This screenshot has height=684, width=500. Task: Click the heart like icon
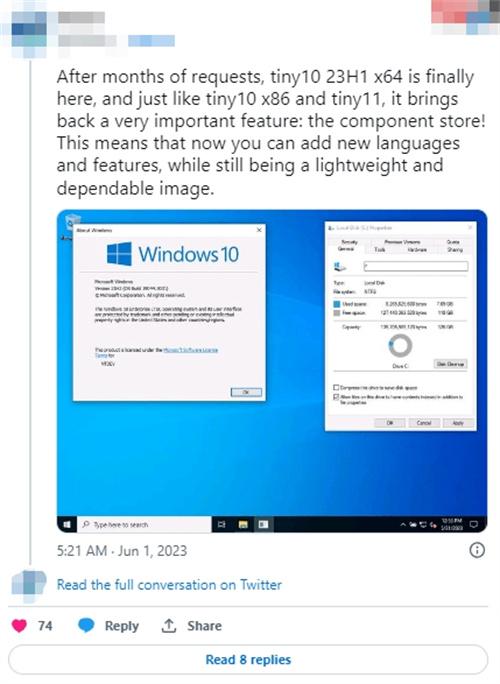click(x=19, y=626)
